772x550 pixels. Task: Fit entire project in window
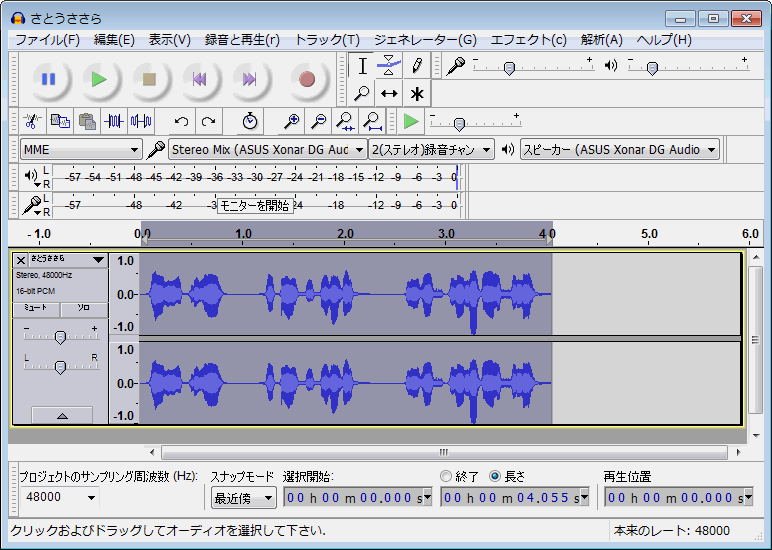(x=372, y=121)
